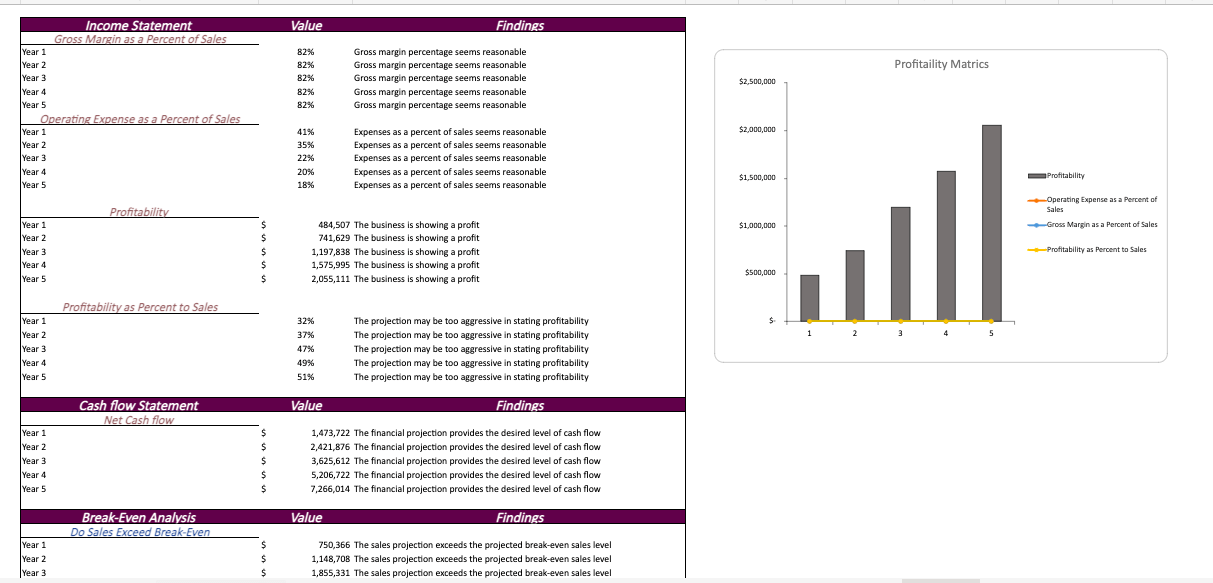Select the Cash flow Statement header cell
The height and width of the screenshot is (583, 1213).
pyautogui.click(x=139, y=405)
